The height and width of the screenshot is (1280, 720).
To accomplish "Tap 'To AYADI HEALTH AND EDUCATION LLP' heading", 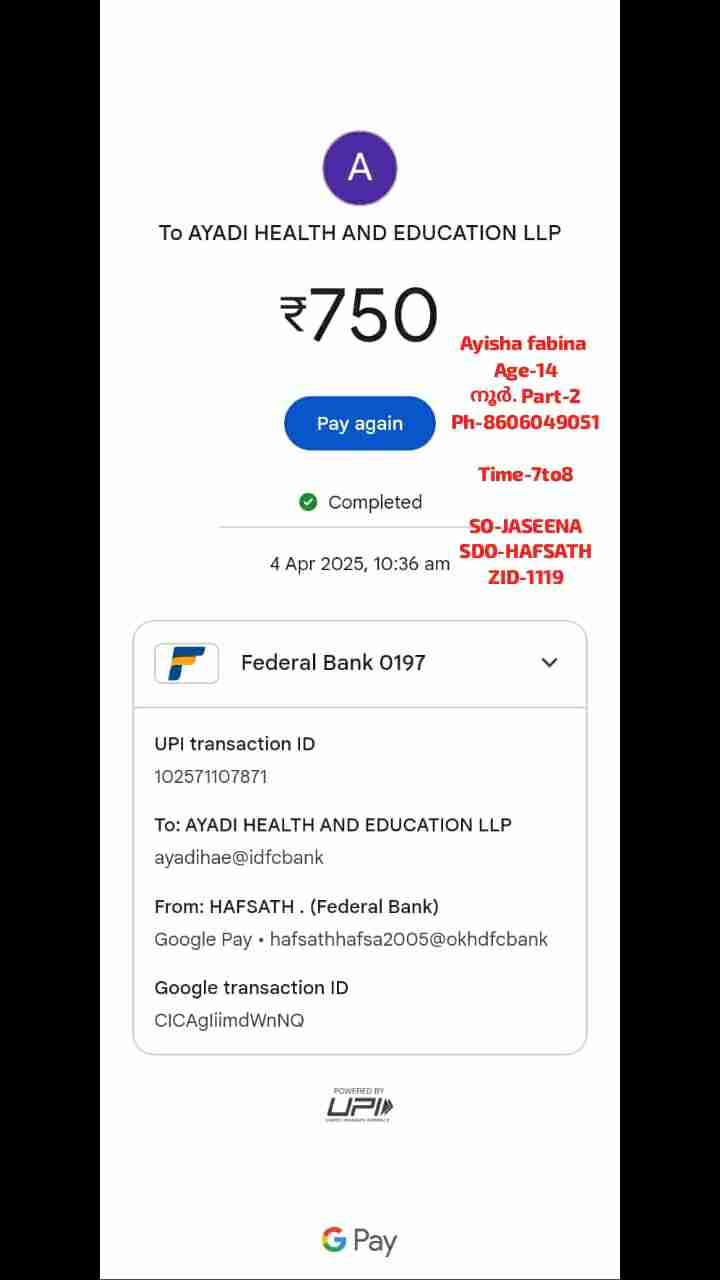I will pyautogui.click(x=360, y=233).
